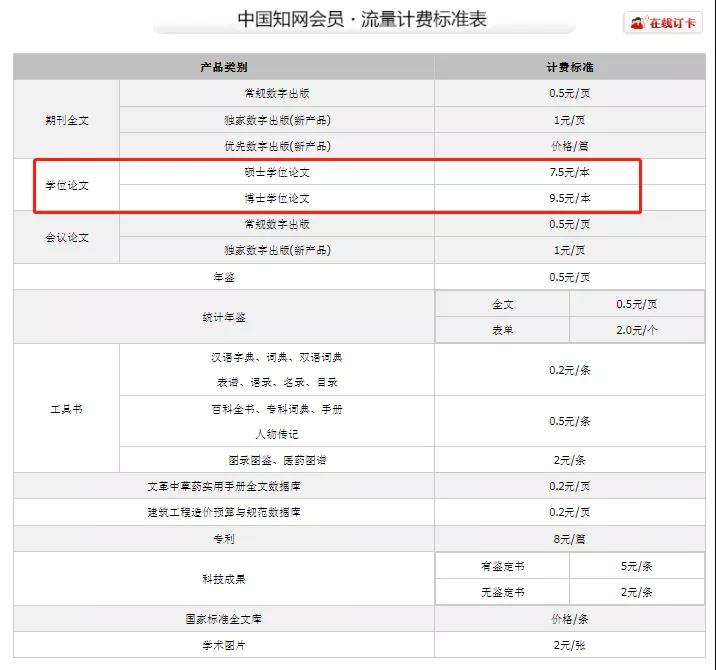Click 独家数字出版(新产品) under 期刊全文
Screen dimensions: 716x670
[x=277, y=120]
